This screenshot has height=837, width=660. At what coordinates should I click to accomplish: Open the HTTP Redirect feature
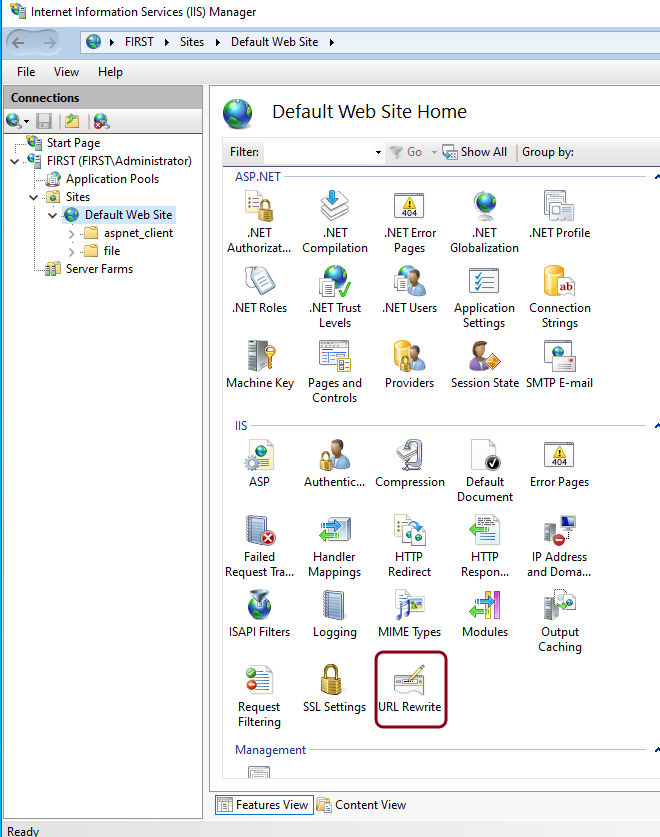click(x=410, y=547)
